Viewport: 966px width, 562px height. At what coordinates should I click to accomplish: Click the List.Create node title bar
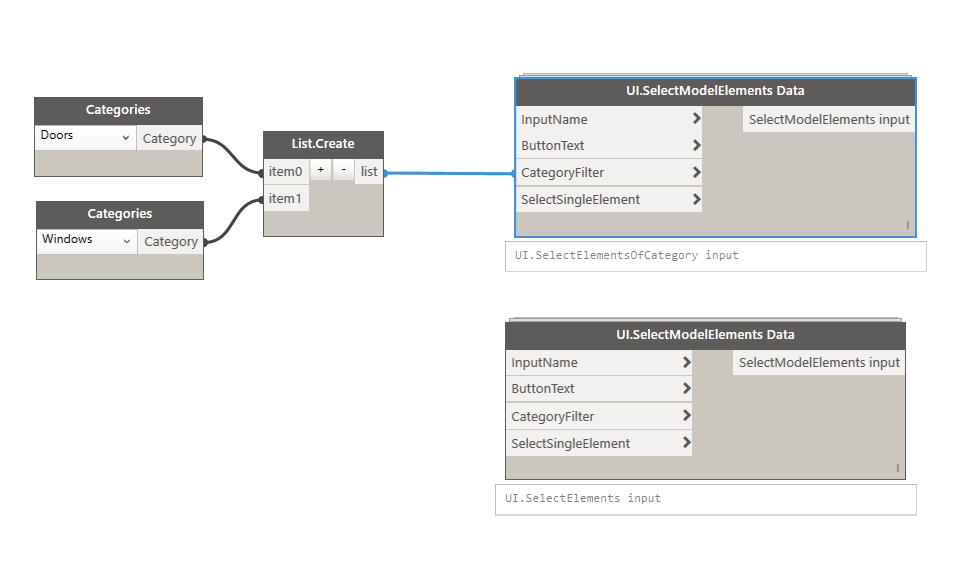click(323, 144)
